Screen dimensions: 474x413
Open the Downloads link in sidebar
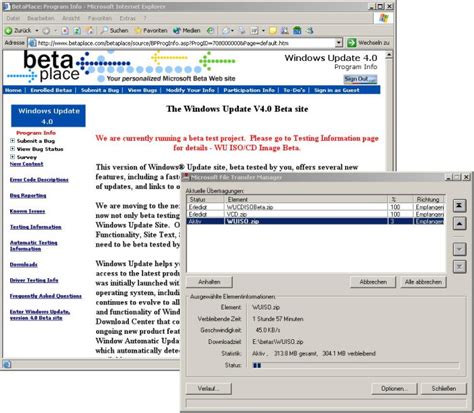pyautogui.click(x=24, y=265)
